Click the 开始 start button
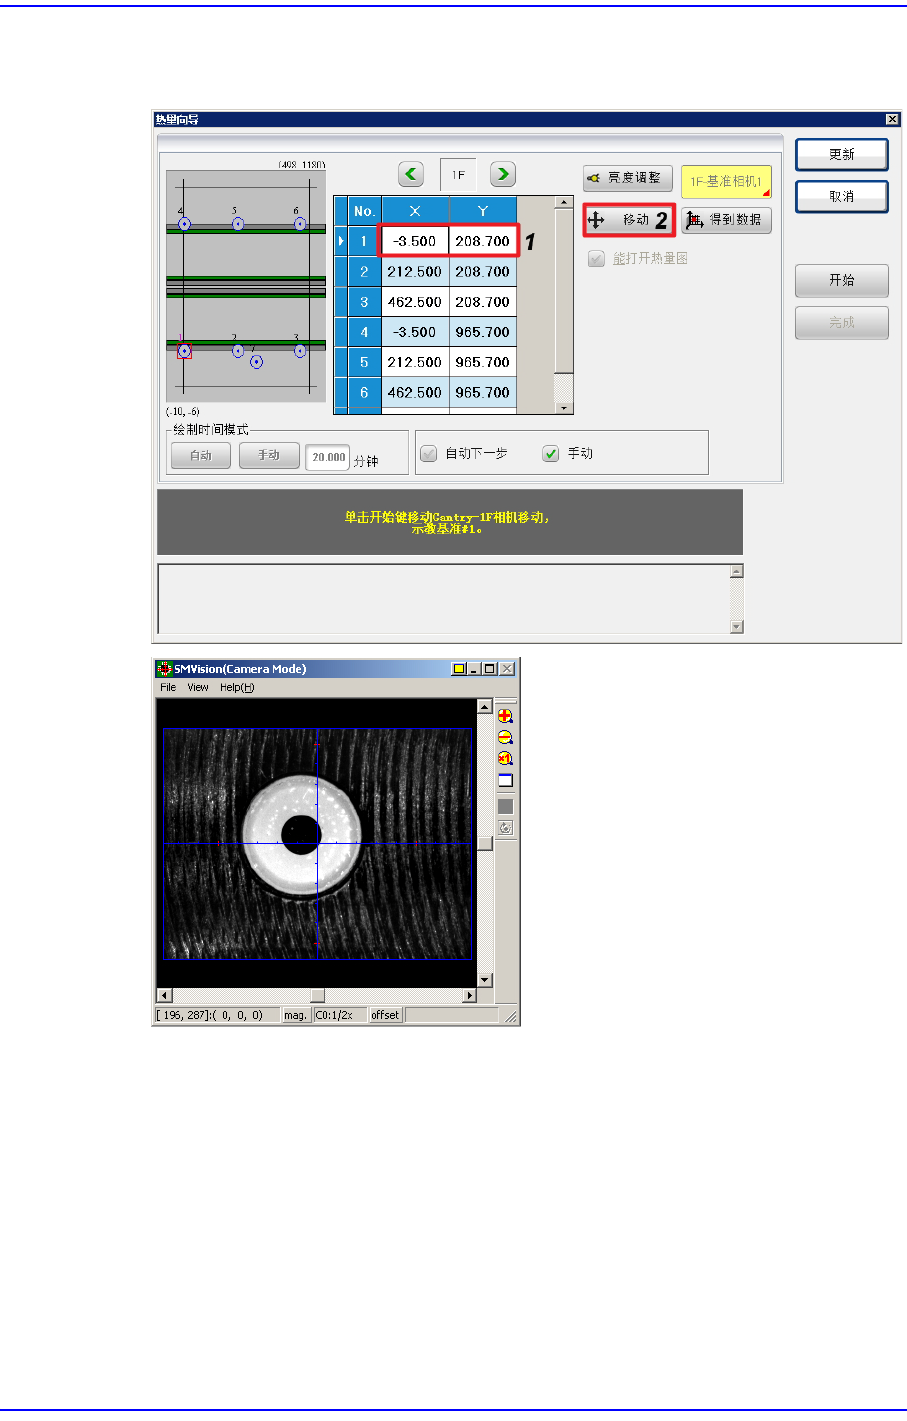This screenshot has width=907, height=1421. point(842,281)
